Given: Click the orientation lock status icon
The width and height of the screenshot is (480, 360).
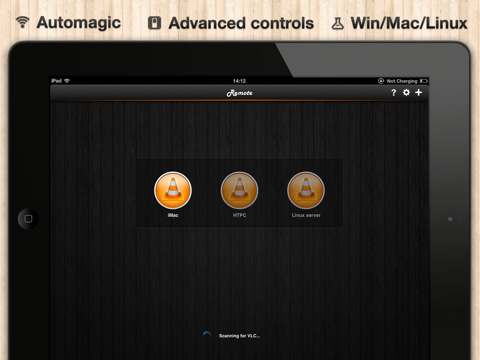Looking at the screenshot, I should click(x=381, y=81).
